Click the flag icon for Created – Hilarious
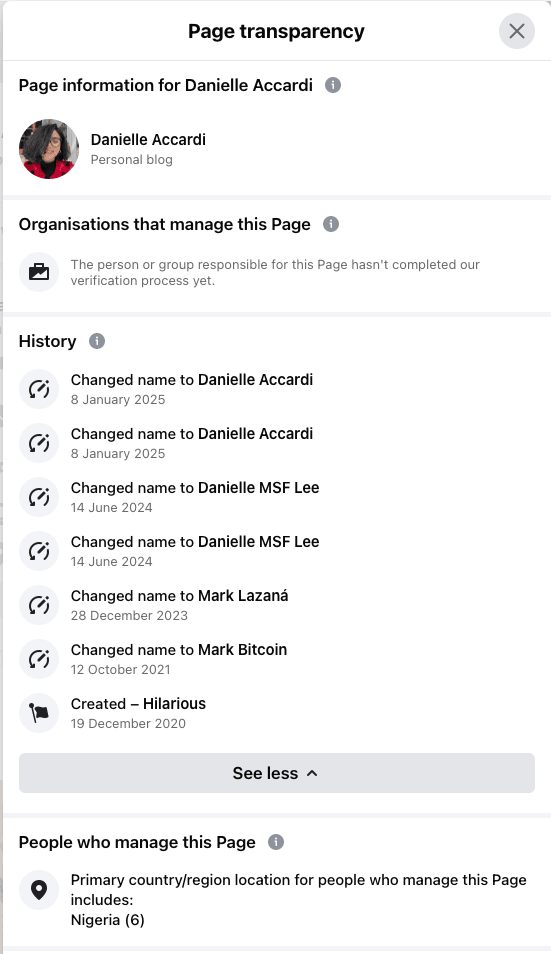The image size is (551, 954). pos(39,713)
